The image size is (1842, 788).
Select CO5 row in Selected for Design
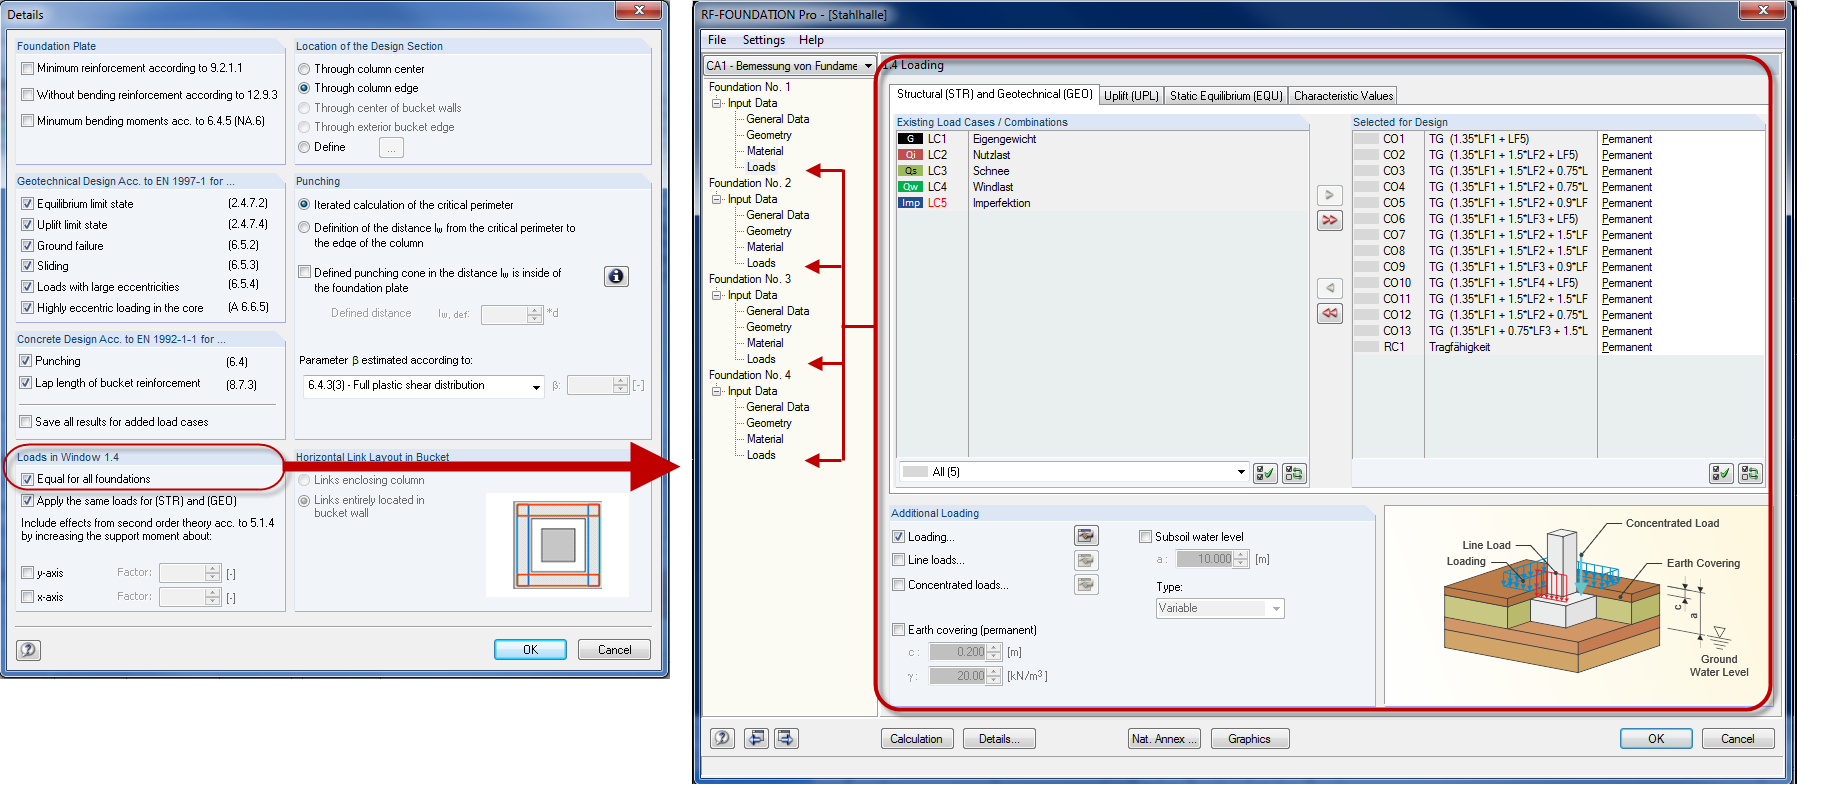(1558, 203)
